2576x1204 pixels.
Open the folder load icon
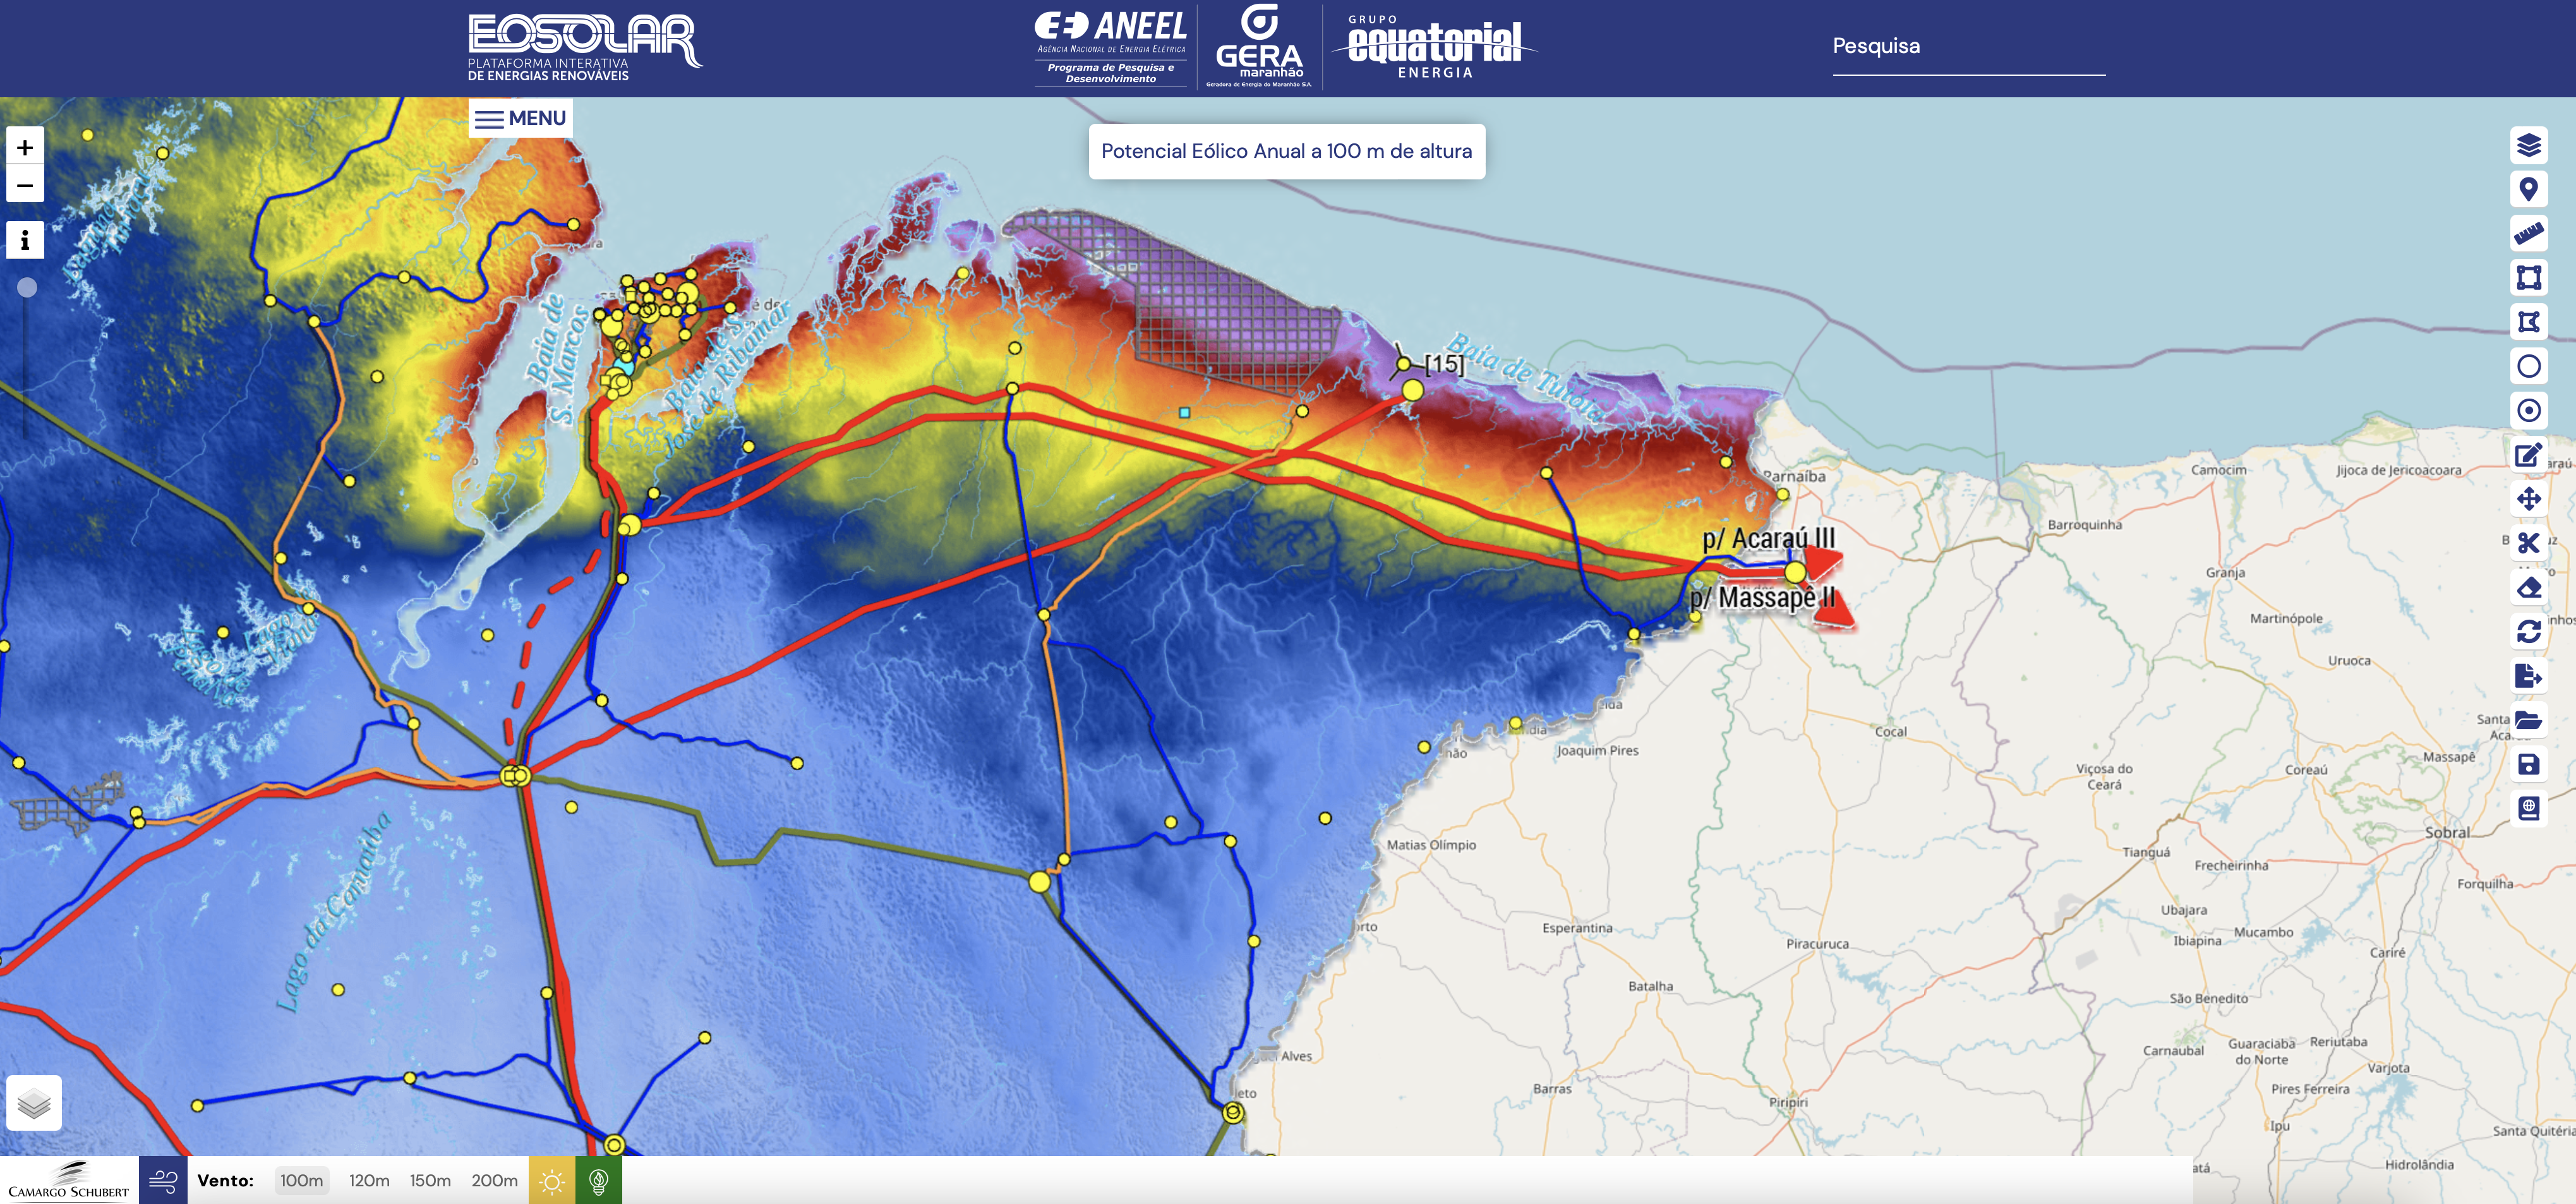click(2528, 720)
